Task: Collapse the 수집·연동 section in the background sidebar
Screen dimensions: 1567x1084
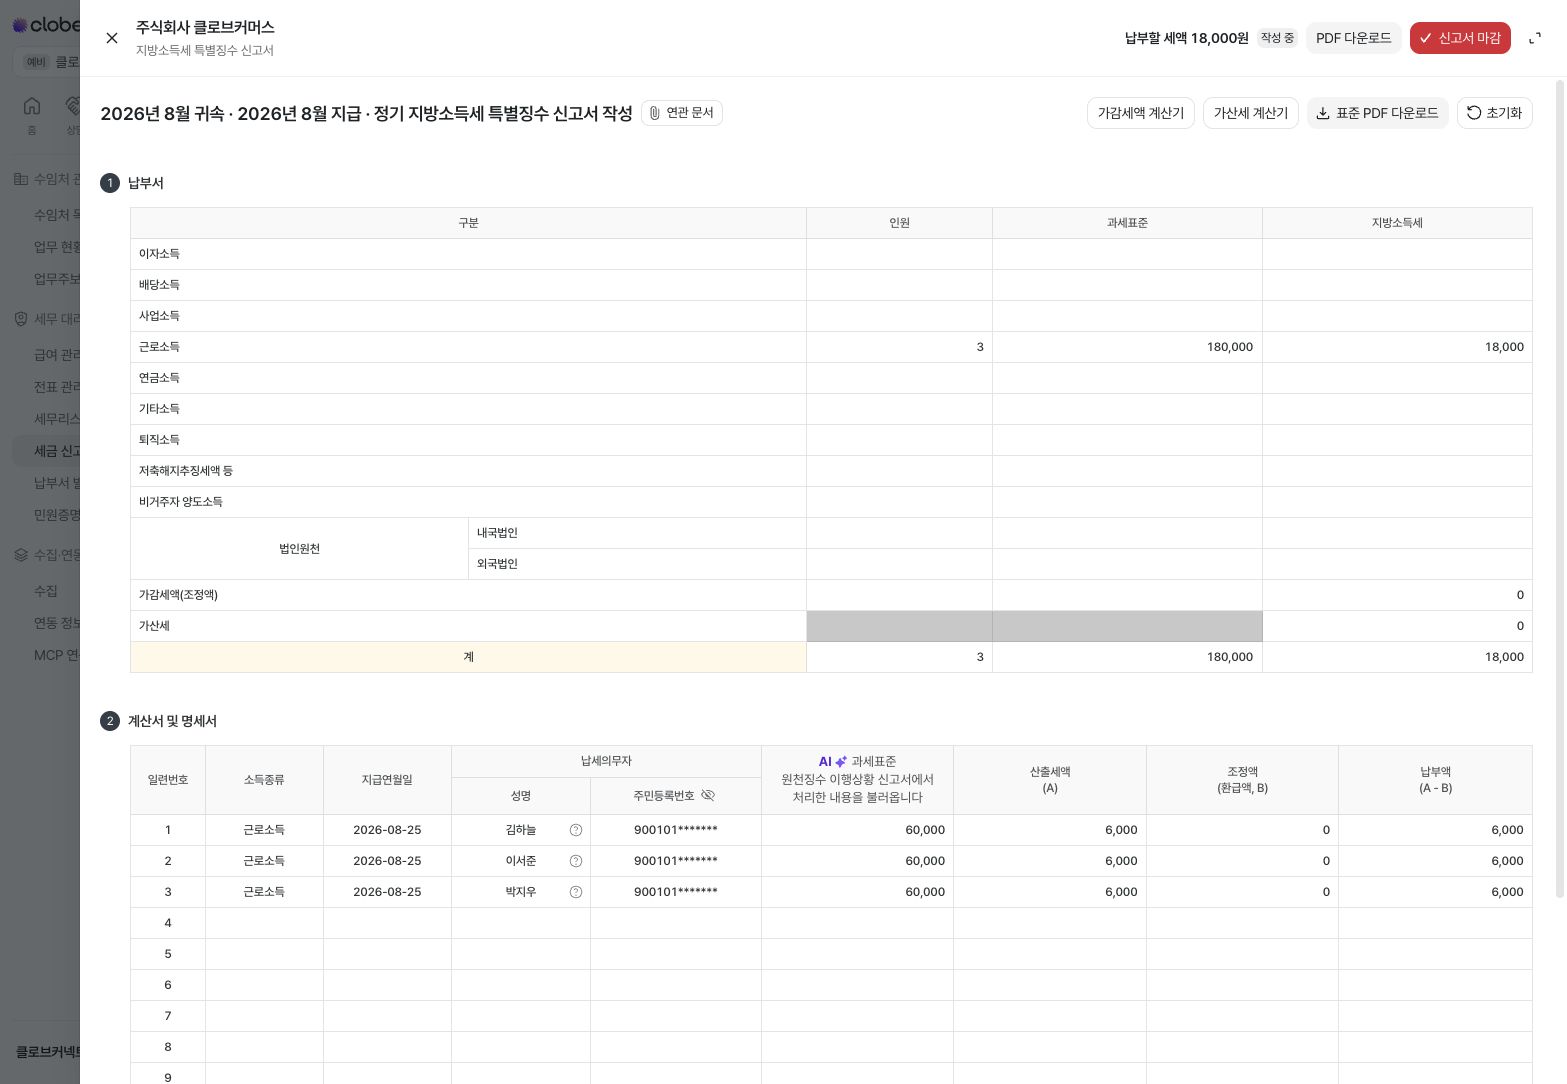Action: pos(46,555)
